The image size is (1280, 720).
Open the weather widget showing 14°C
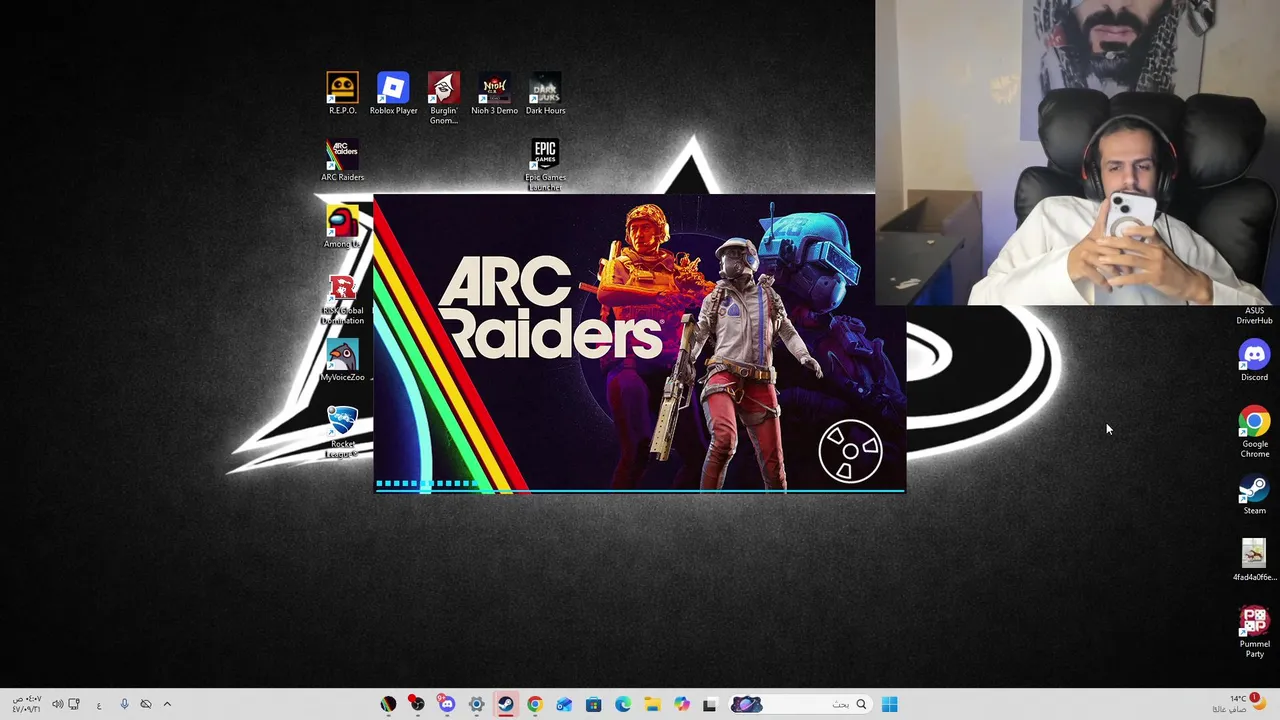(1238, 704)
